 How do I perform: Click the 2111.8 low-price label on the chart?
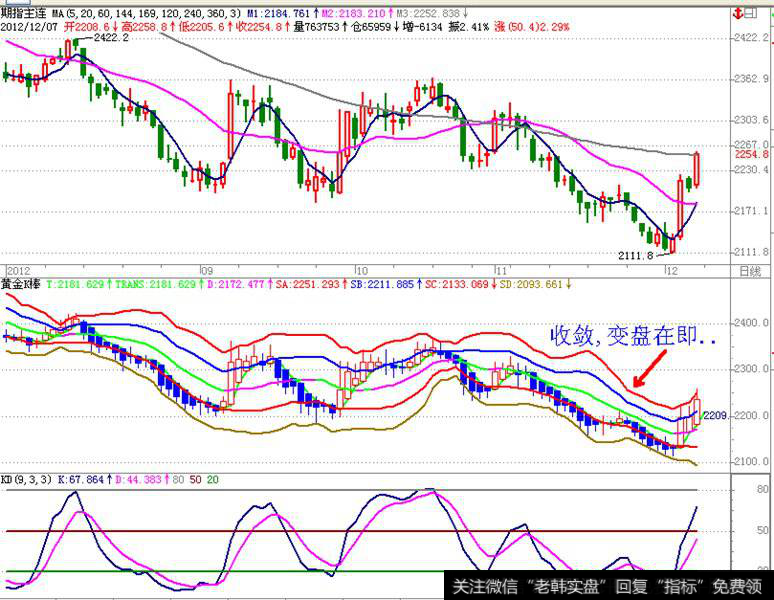635,255
